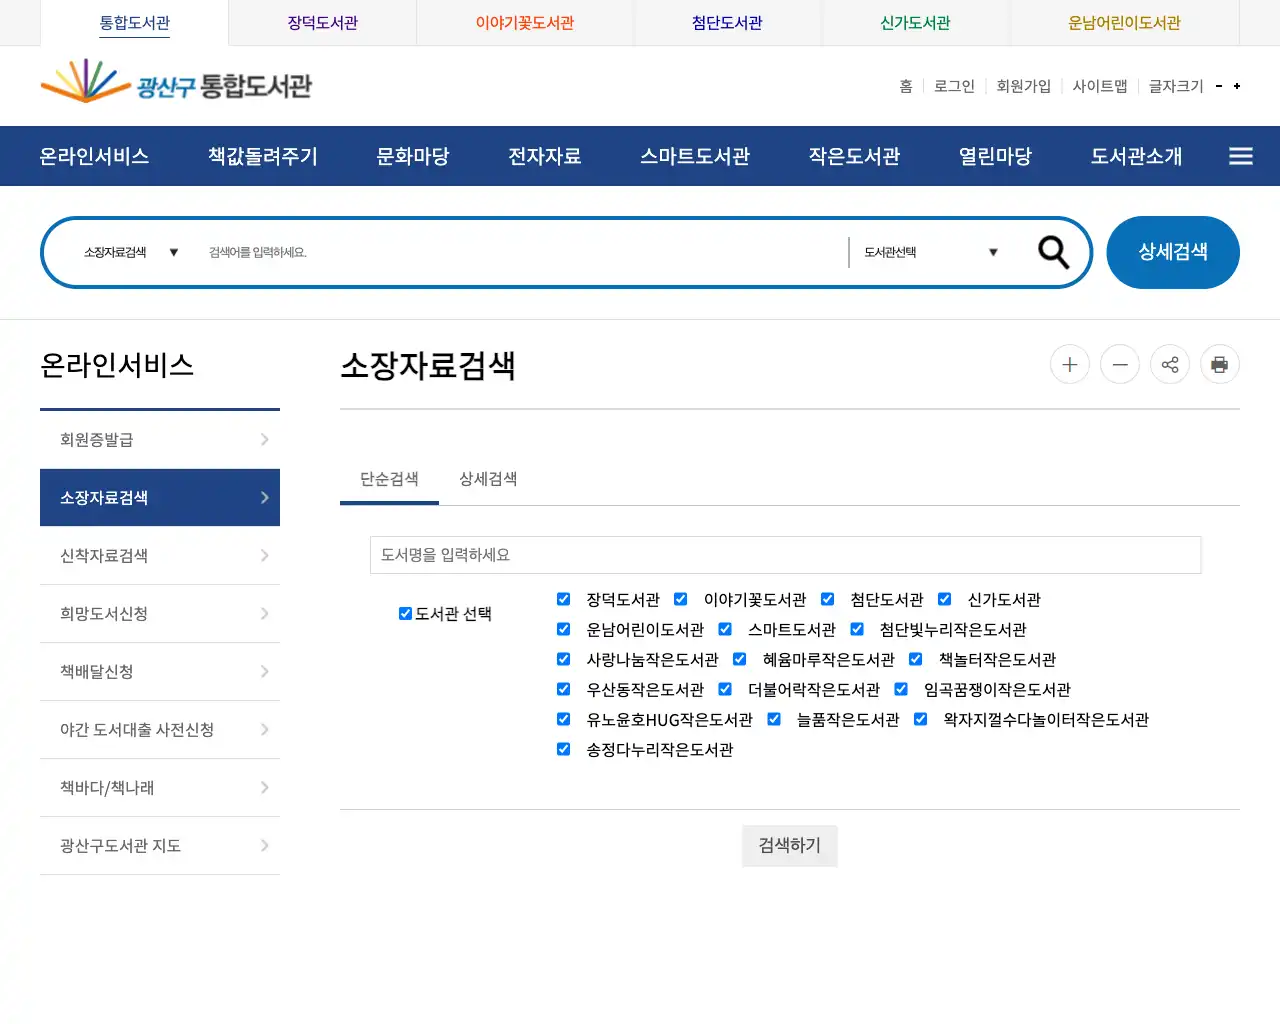Viewport: 1280px width, 1024px height.
Task: Uncheck the 운남어린이도서관 checkbox
Action: (x=563, y=629)
